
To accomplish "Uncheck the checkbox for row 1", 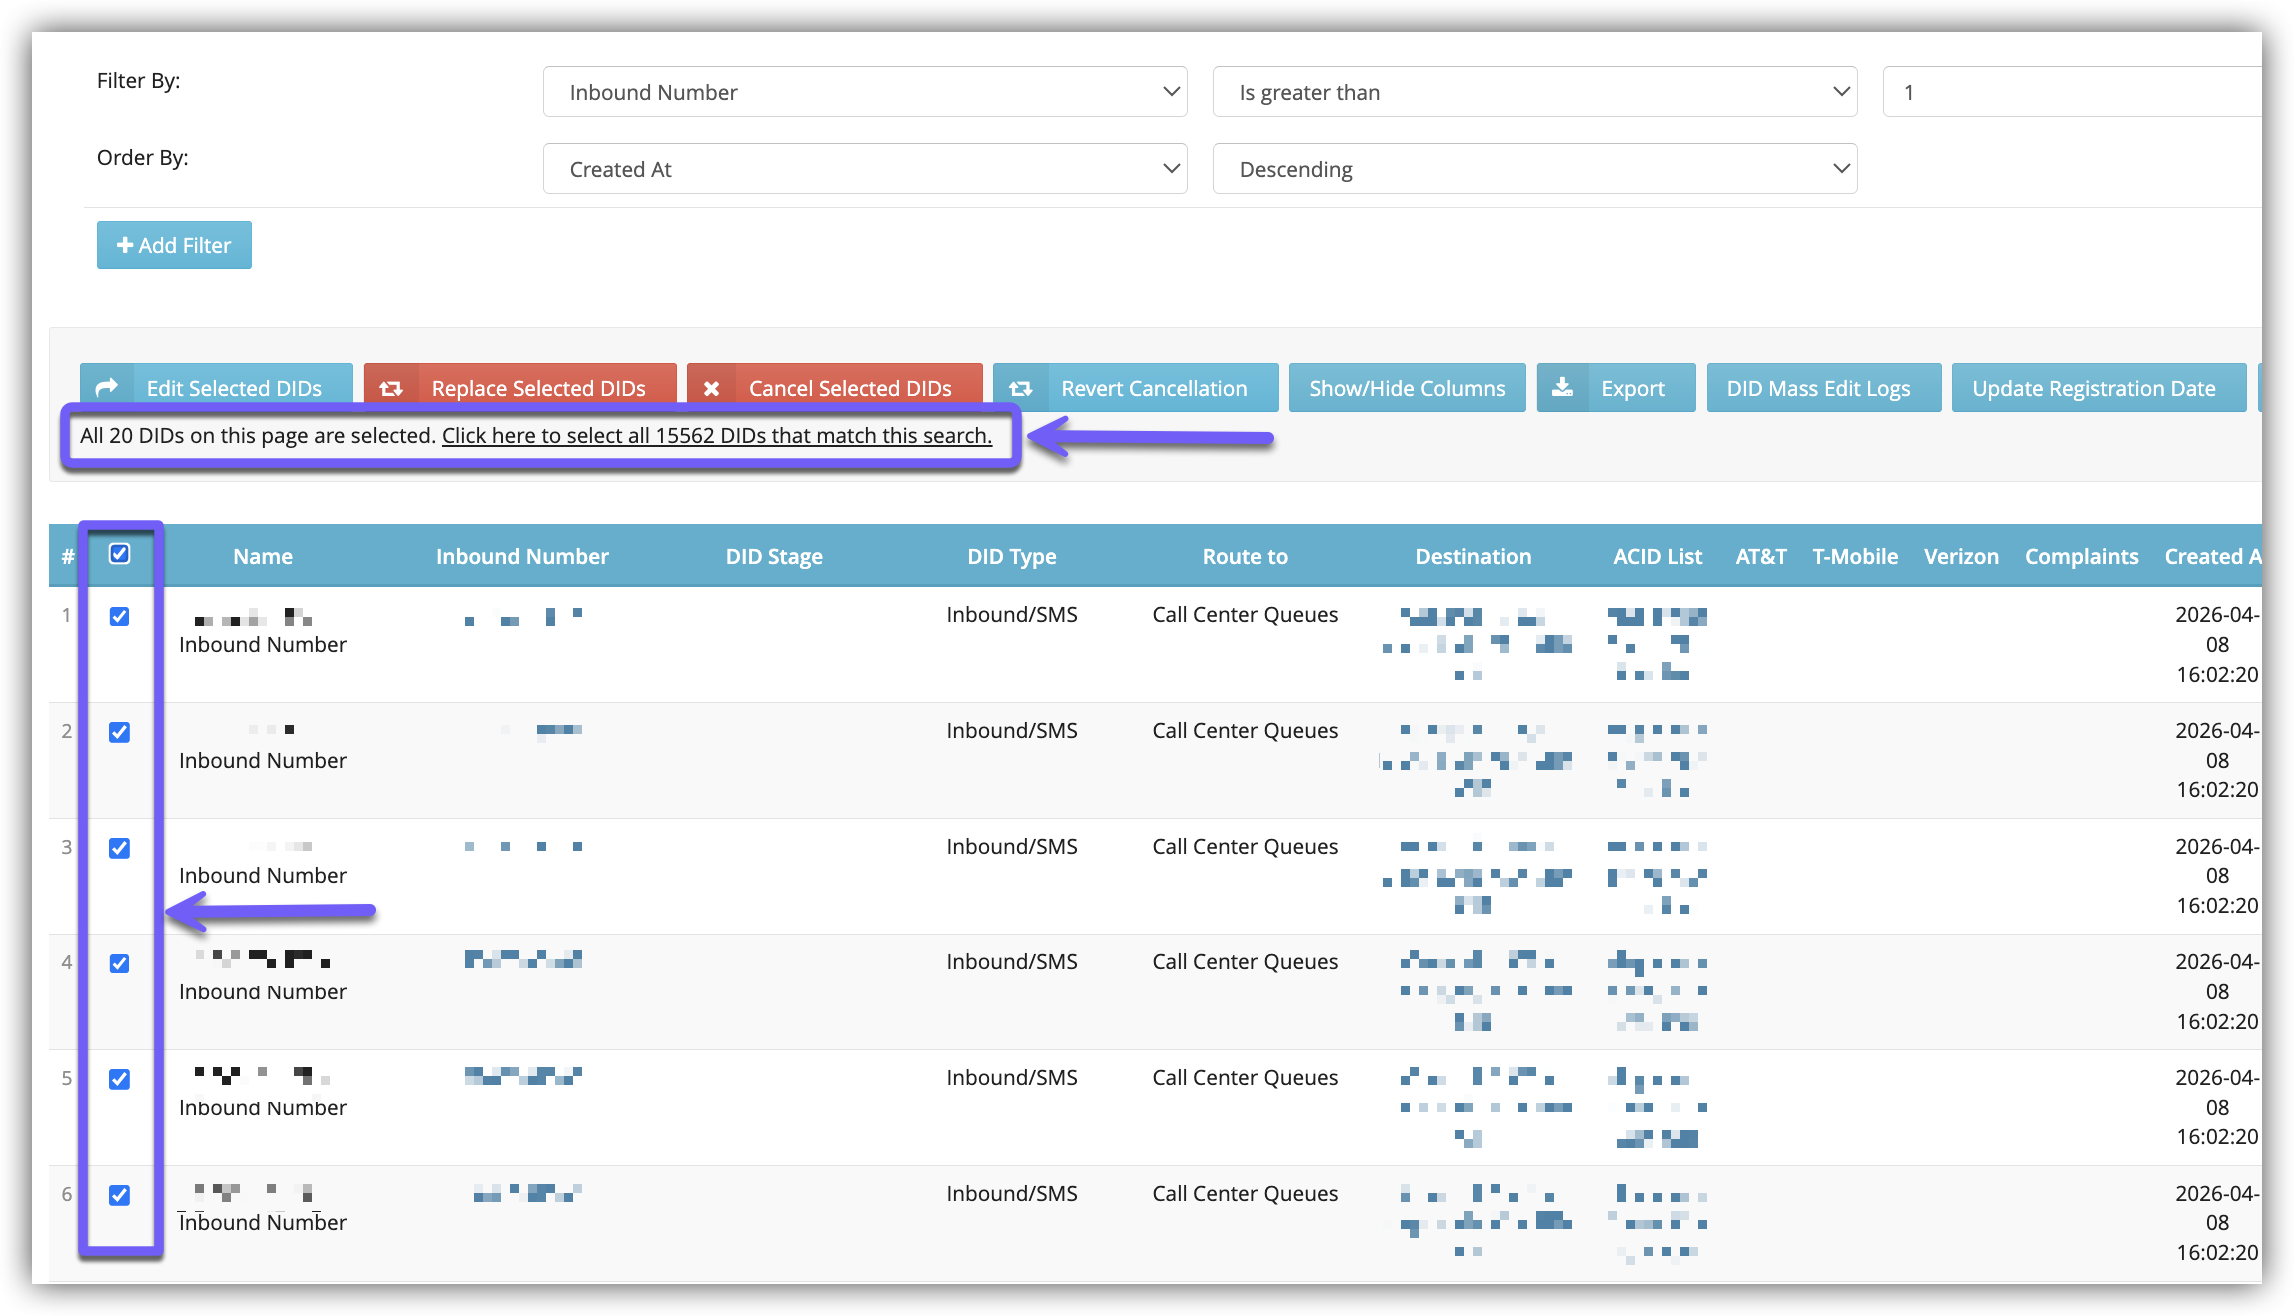I will tap(119, 616).
